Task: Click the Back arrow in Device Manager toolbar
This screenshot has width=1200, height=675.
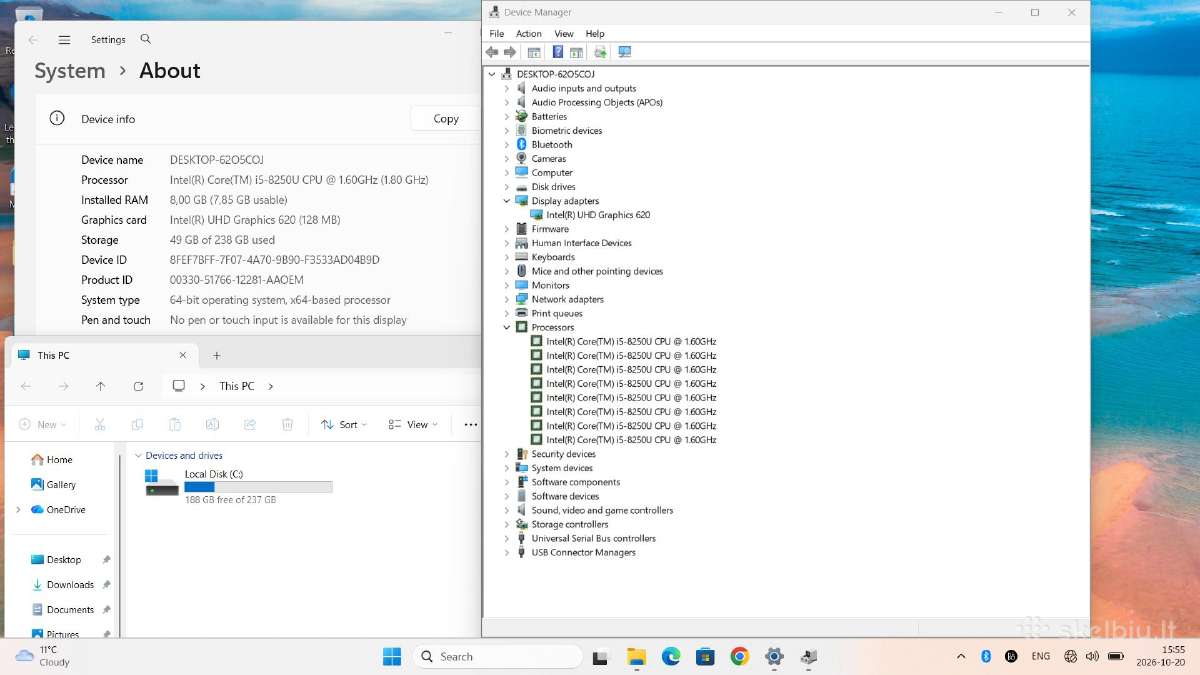Action: click(x=491, y=52)
